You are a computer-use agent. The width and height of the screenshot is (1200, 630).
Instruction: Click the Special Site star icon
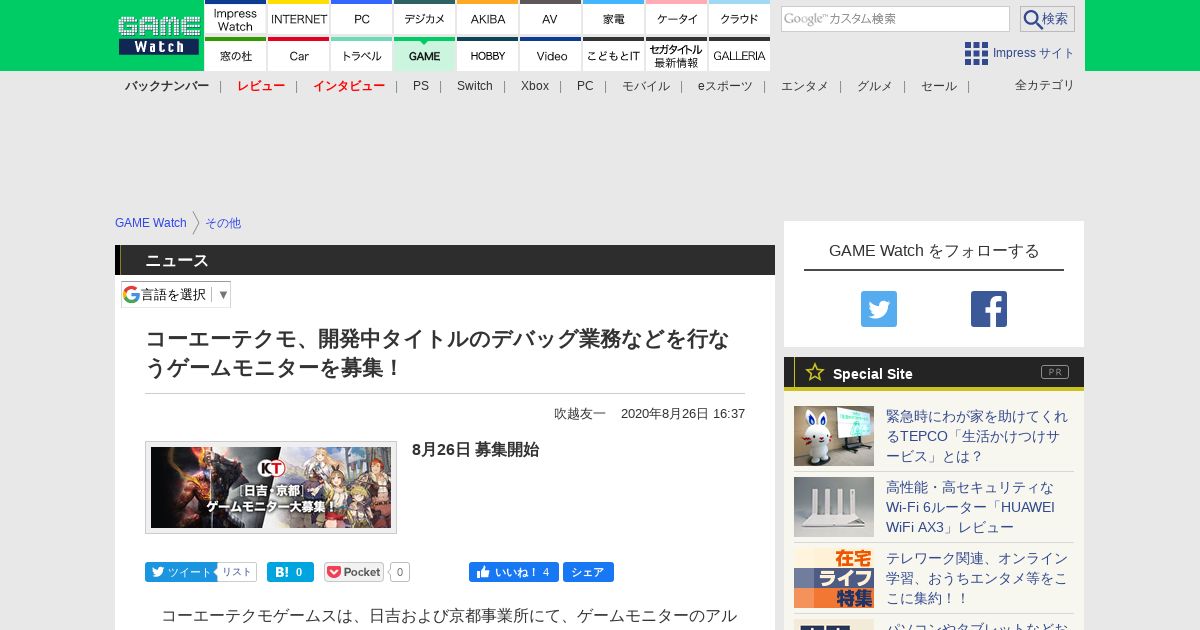(815, 372)
